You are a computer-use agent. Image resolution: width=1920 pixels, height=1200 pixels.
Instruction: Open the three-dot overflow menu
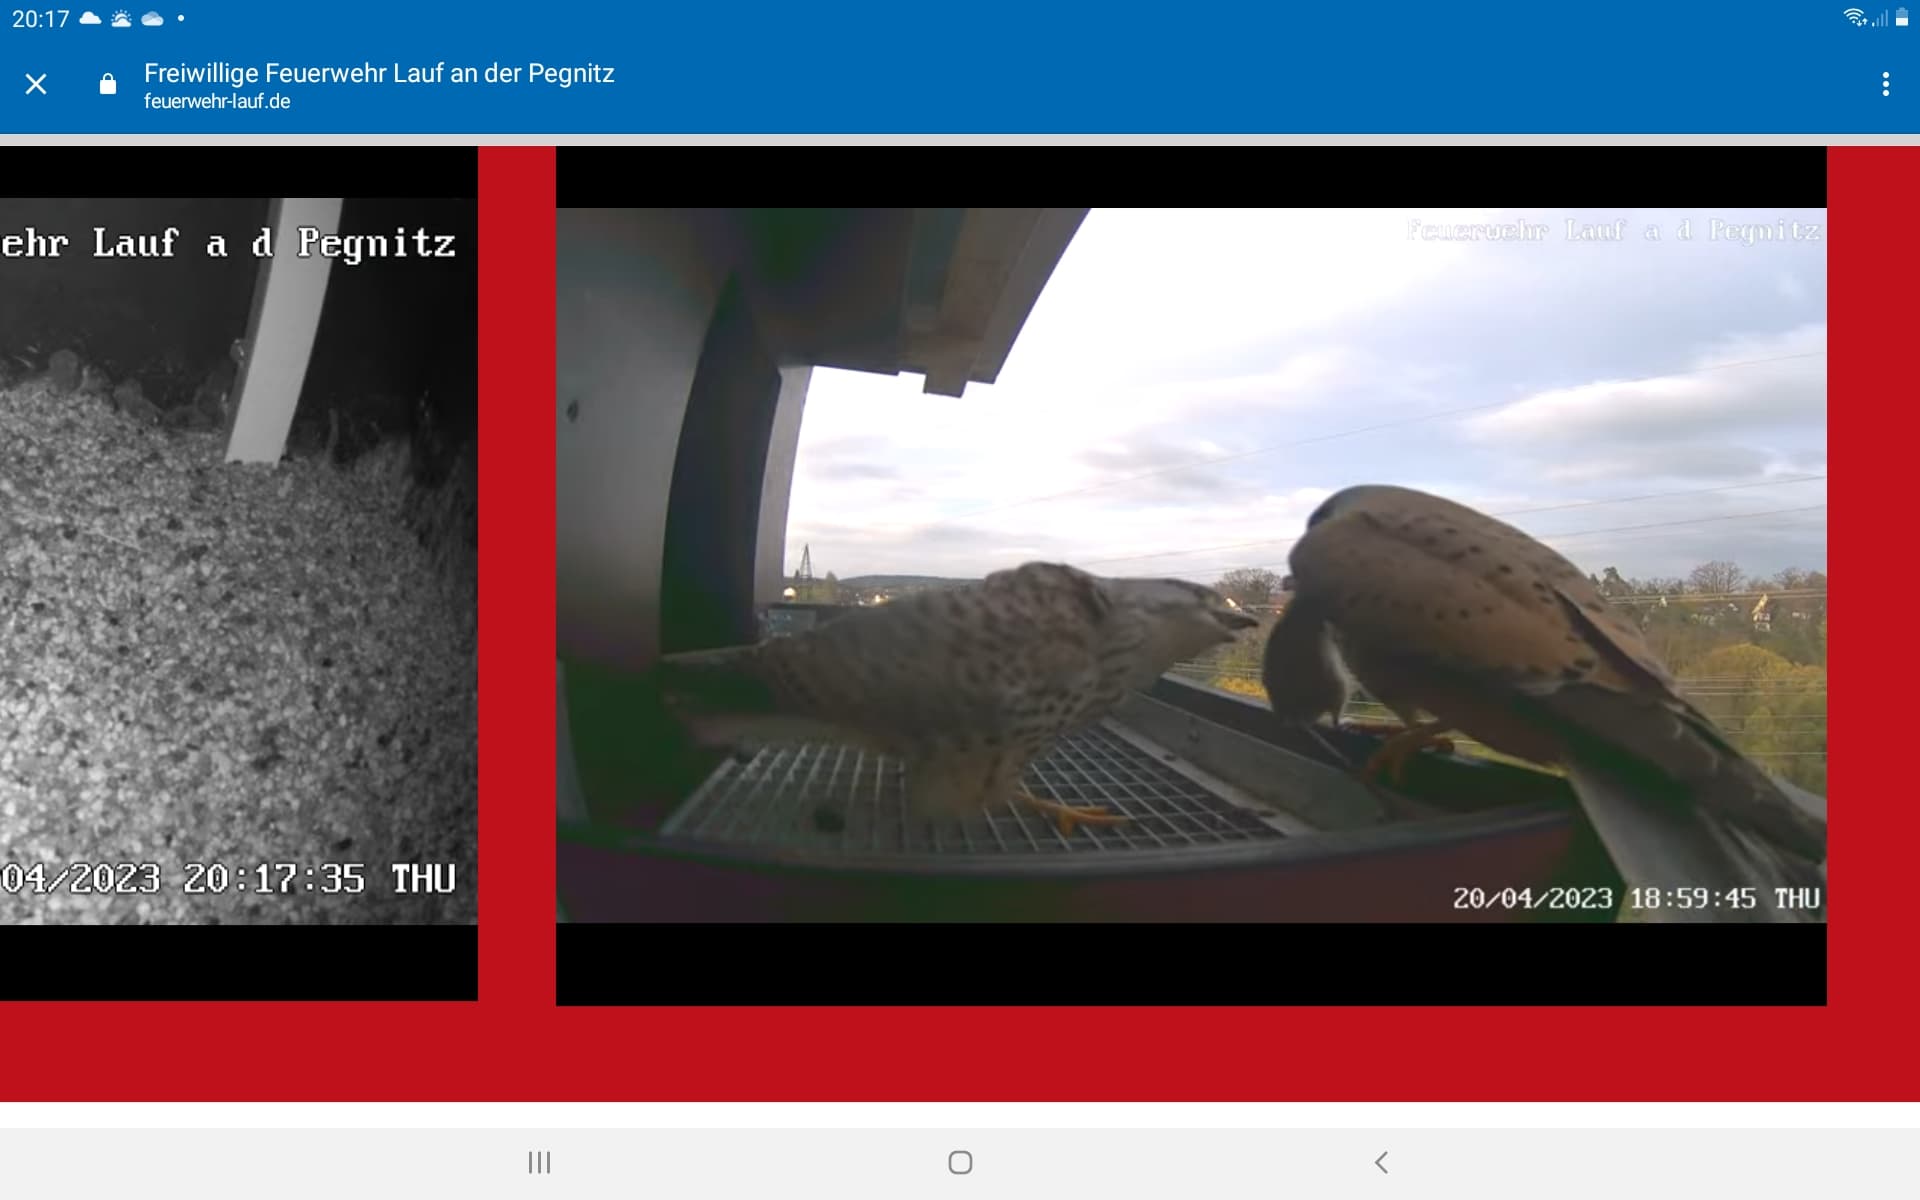click(x=1886, y=84)
